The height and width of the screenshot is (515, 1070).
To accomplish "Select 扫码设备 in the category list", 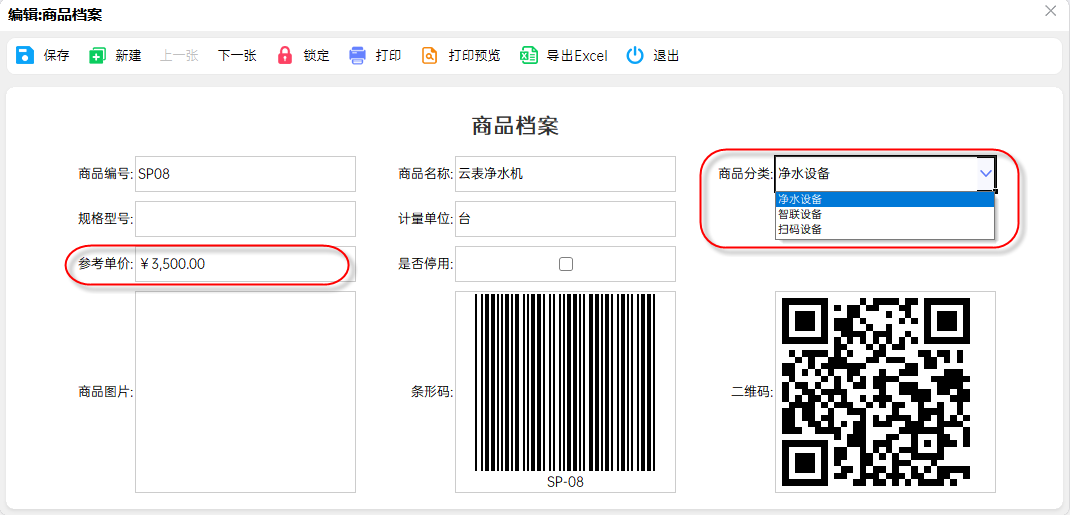I will click(885, 229).
